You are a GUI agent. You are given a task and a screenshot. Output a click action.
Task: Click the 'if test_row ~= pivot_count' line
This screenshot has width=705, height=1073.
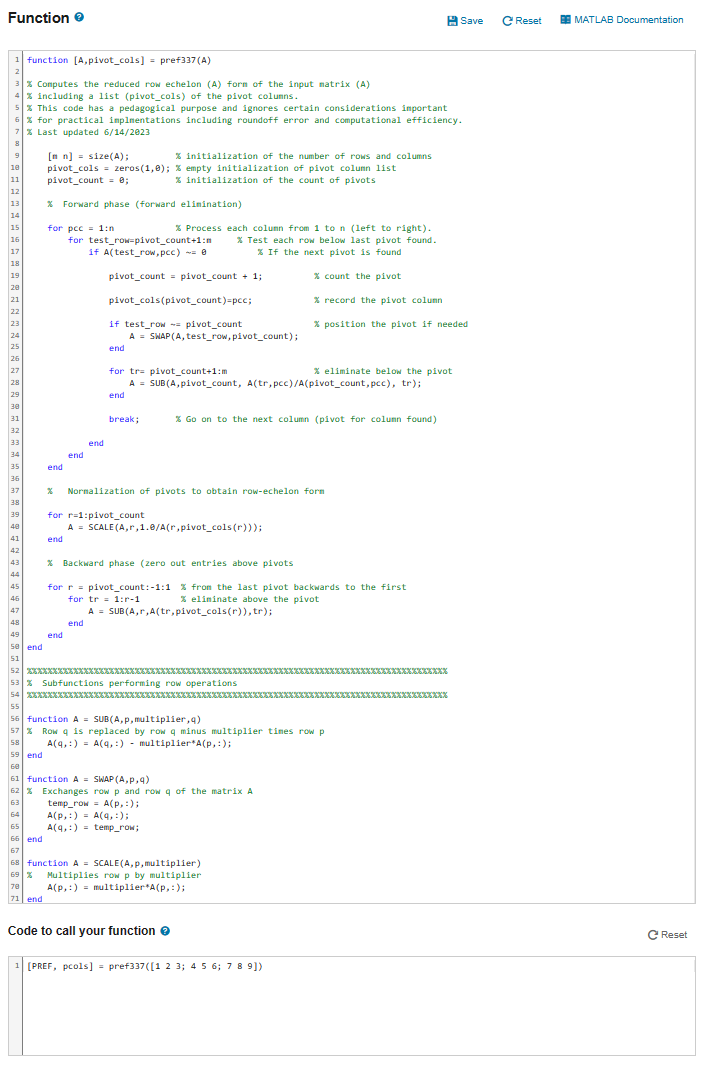pos(175,324)
